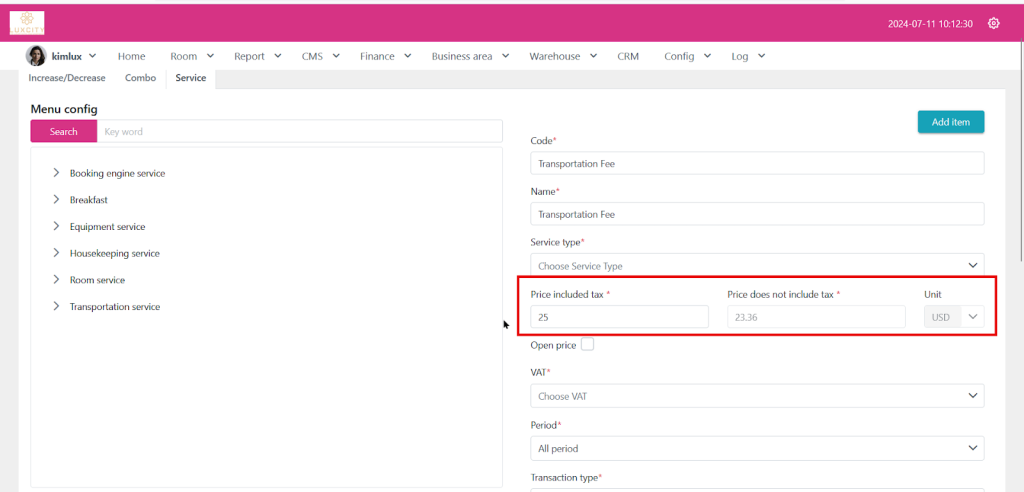1024x492 pixels.
Task: Click the Luxcity logo
Action: pyautogui.click(x=27, y=22)
